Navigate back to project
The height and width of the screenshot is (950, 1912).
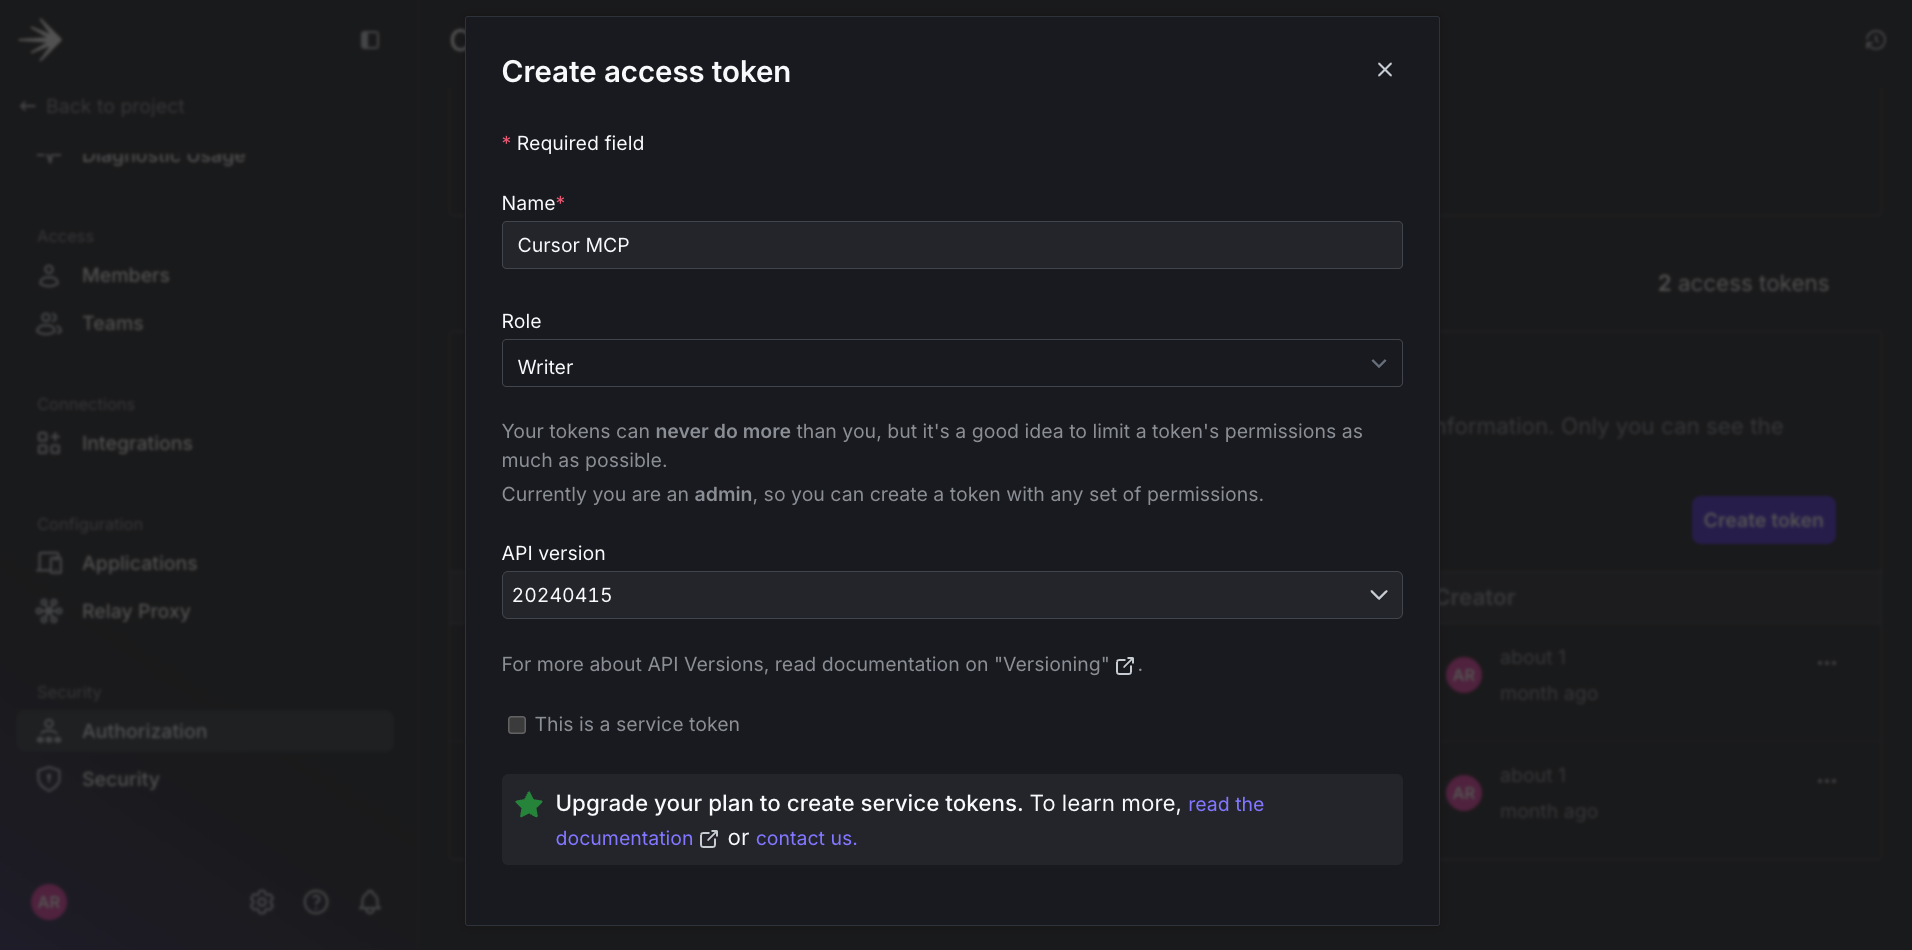(102, 106)
